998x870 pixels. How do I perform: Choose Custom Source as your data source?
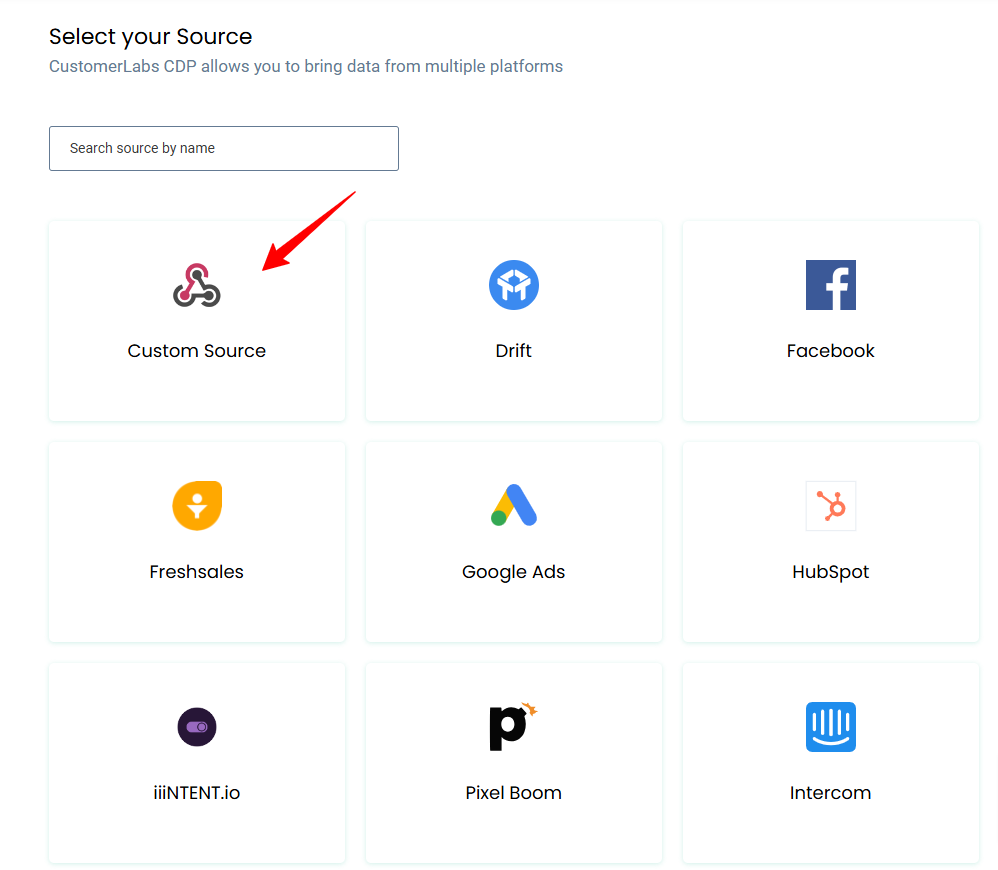(197, 320)
